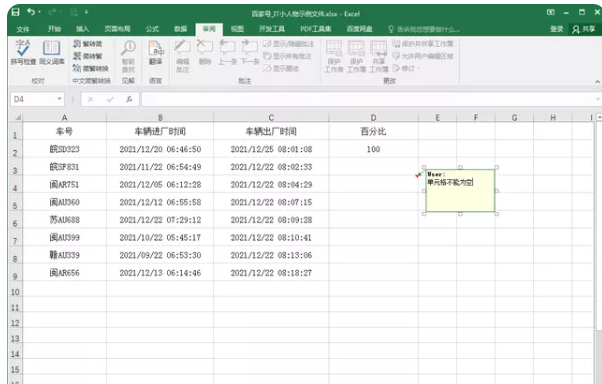The height and width of the screenshot is (384, 602).
Task: Toggle 显示墨迹 show ink
Action: pyautogui.click(x=281, y=68)
